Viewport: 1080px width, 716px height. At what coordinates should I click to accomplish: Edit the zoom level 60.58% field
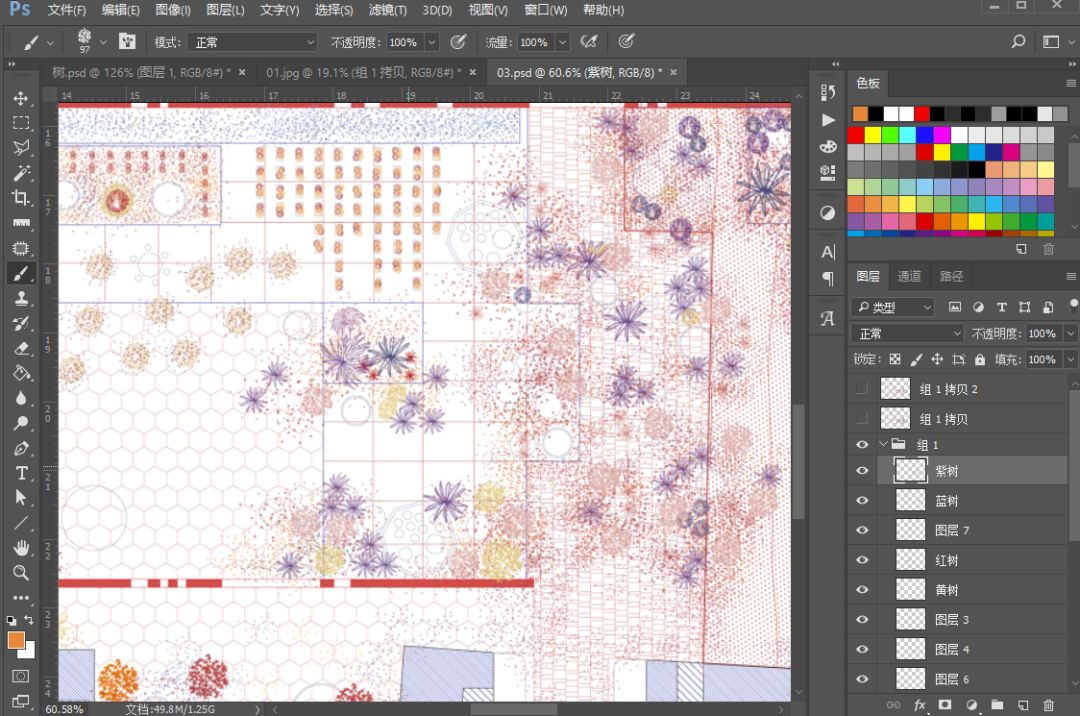pyautogui.click(x=65, y=708)
